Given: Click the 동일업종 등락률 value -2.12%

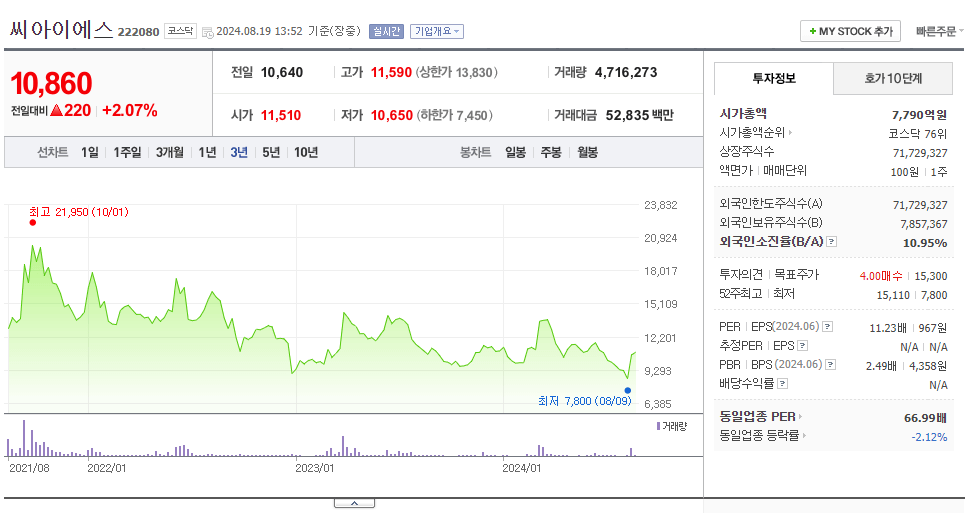Looking at the screenshot, I should pyautogui.click(x=930, y=437).
